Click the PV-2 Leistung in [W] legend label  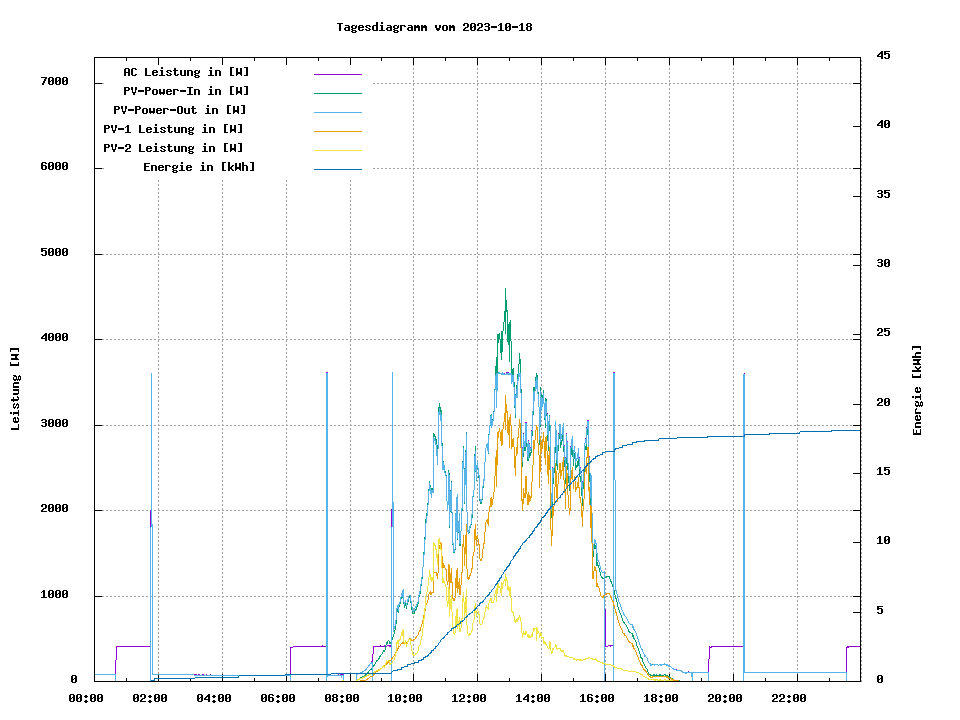tap(173, 148)
